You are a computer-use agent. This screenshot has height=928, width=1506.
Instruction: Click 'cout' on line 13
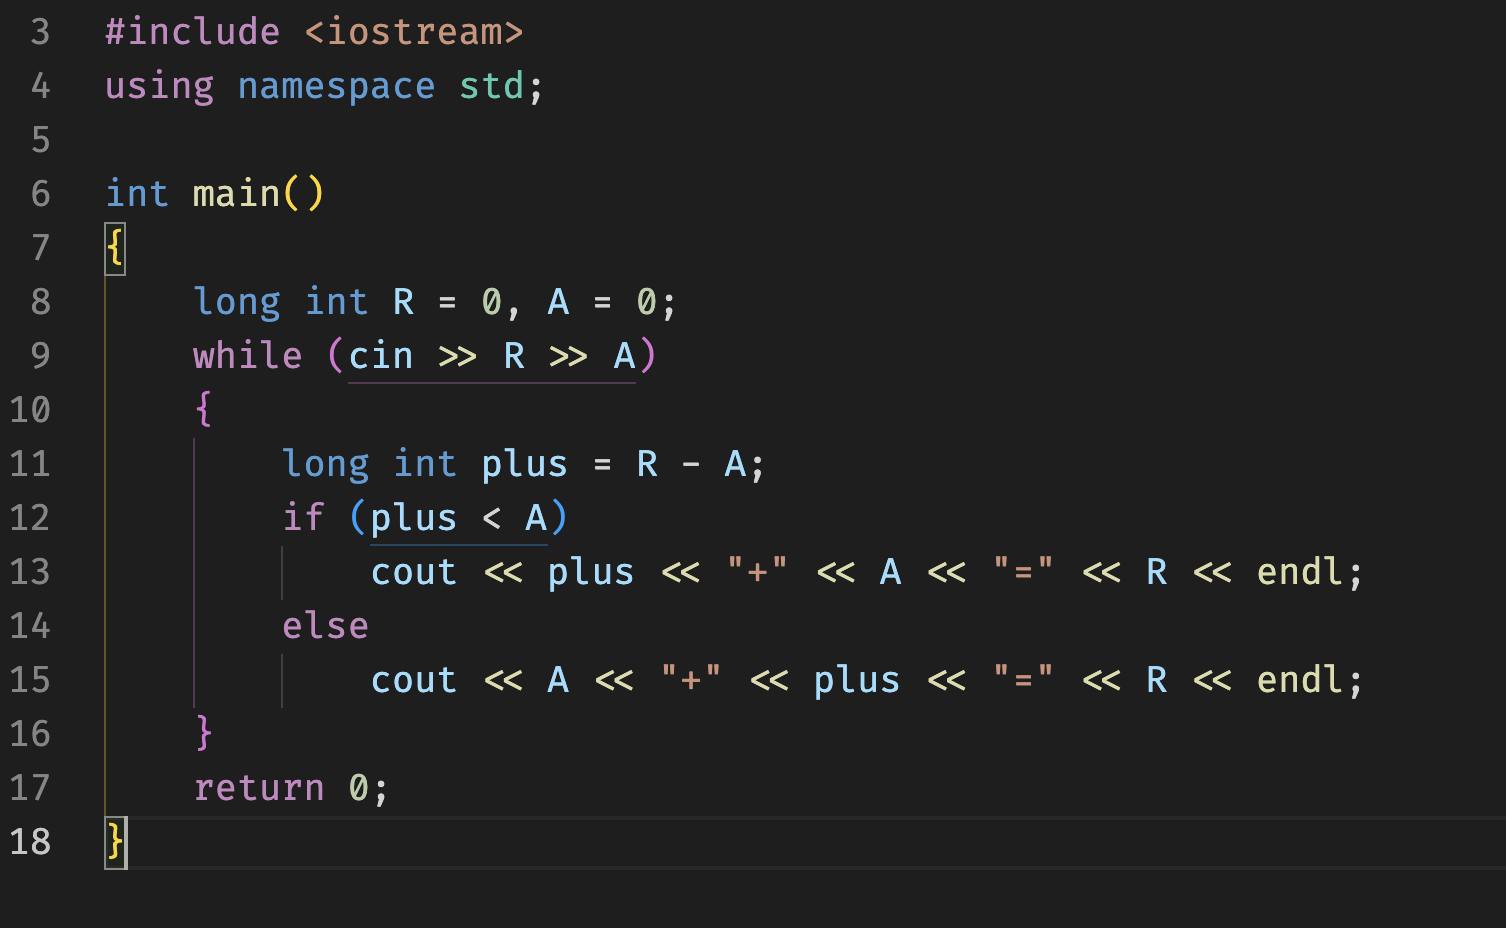coord(413,572)
